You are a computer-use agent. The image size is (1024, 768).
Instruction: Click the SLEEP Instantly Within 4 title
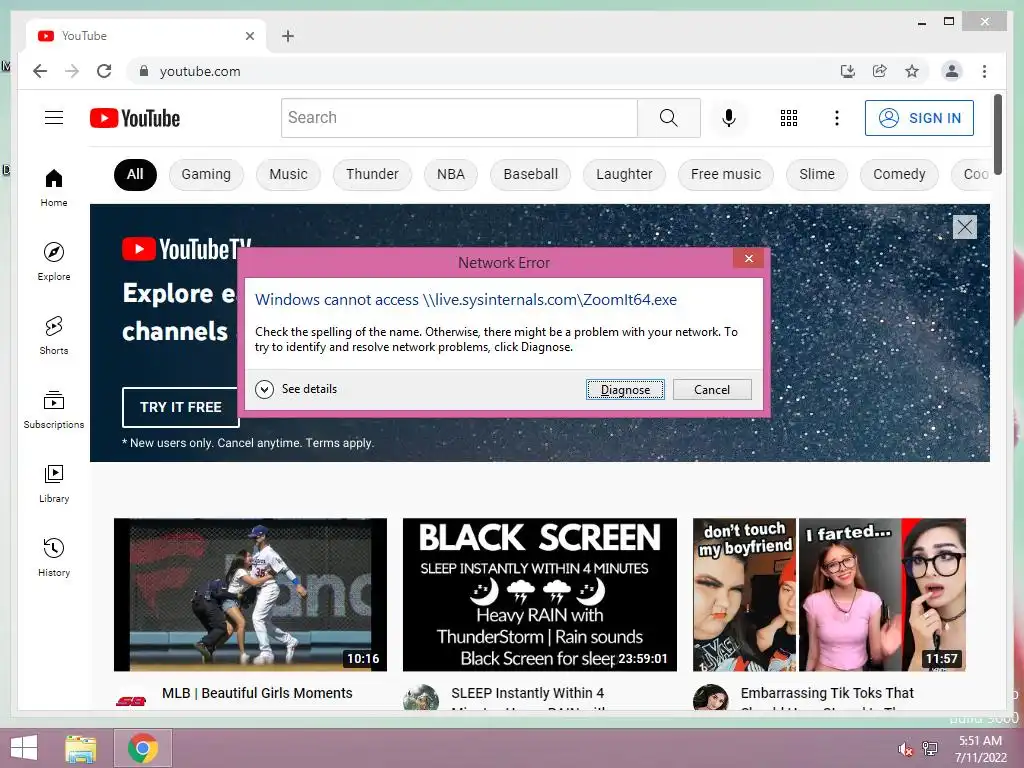(x=528, y=693)
